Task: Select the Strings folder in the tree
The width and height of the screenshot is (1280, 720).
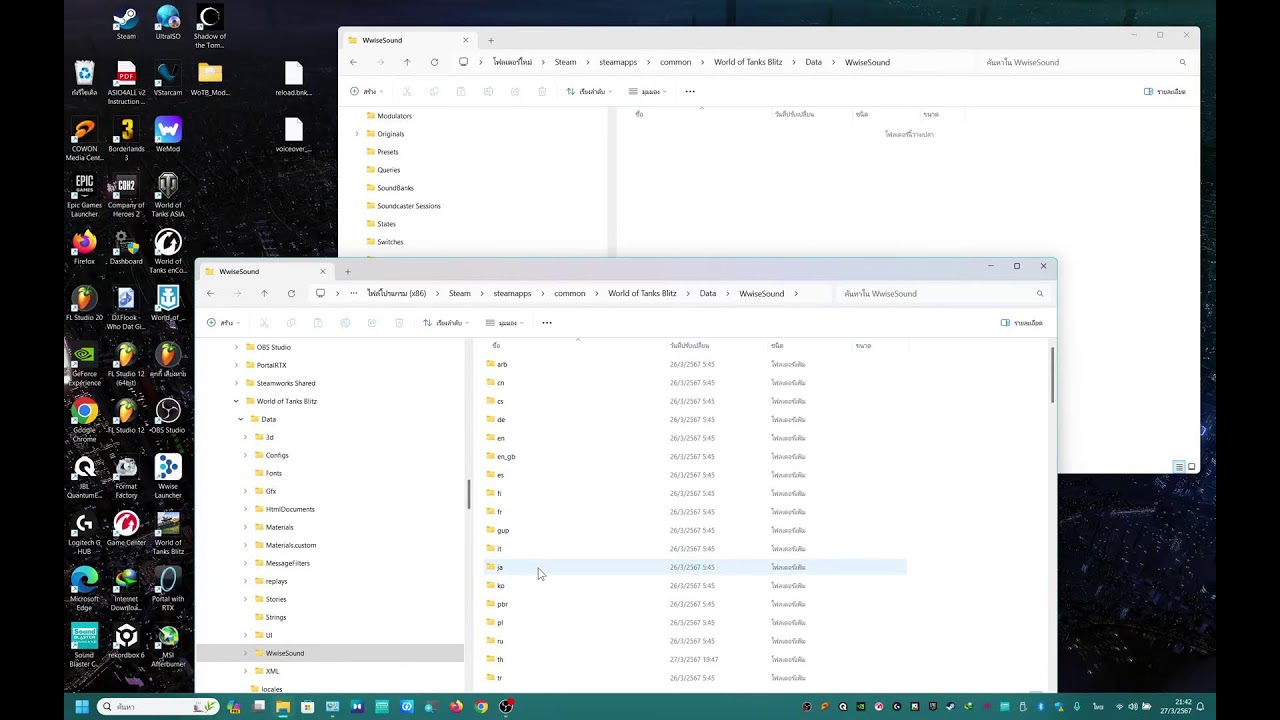Action: (275, 617)
